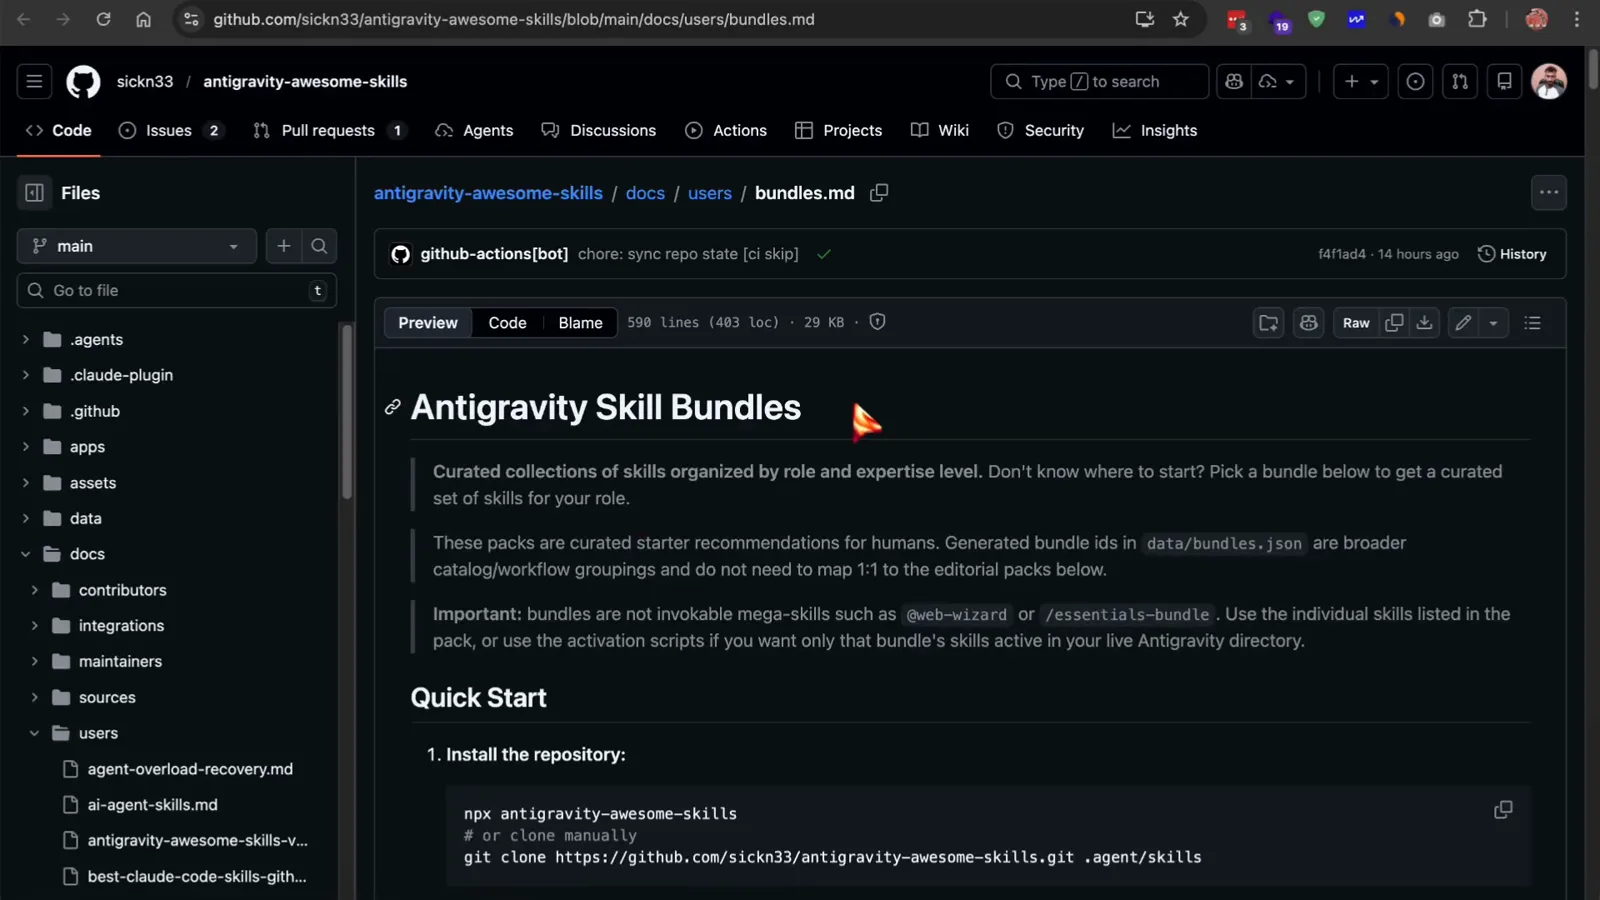The width and height of the screenshot is (1600, 900).
Task: Open History of bundles.md
Action: 1512,254
